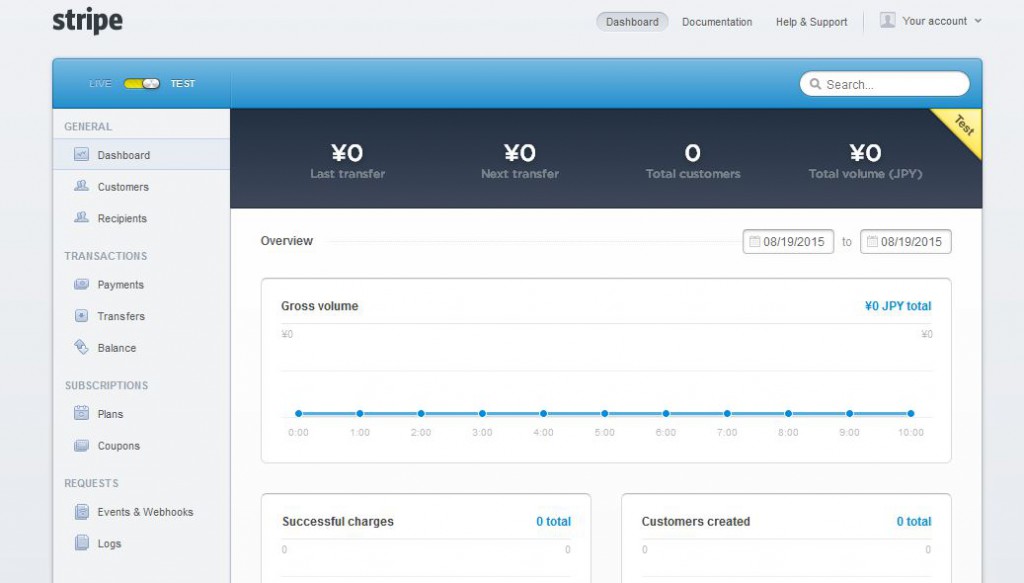Click the Customers people icon
1024x583 pixels.
82,186
